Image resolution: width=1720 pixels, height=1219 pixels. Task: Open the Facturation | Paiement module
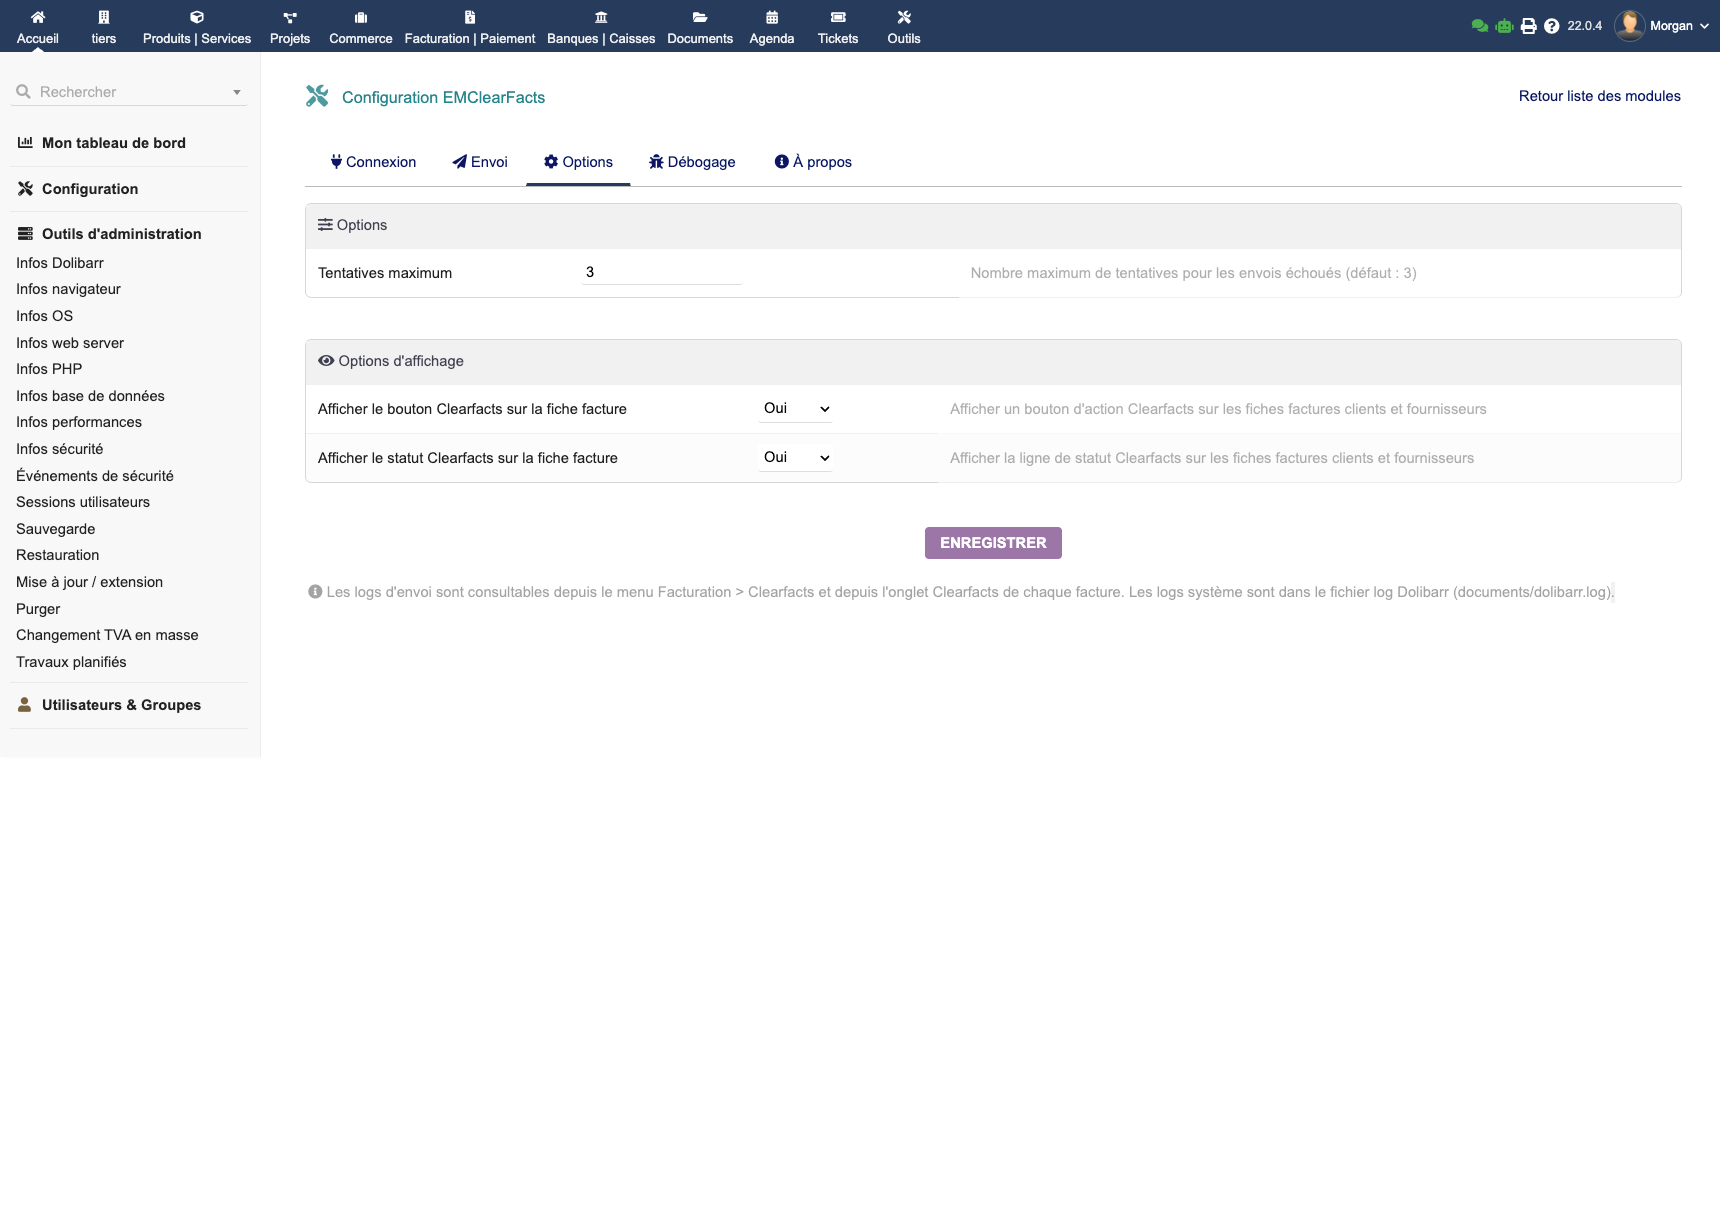click(469, 26)
